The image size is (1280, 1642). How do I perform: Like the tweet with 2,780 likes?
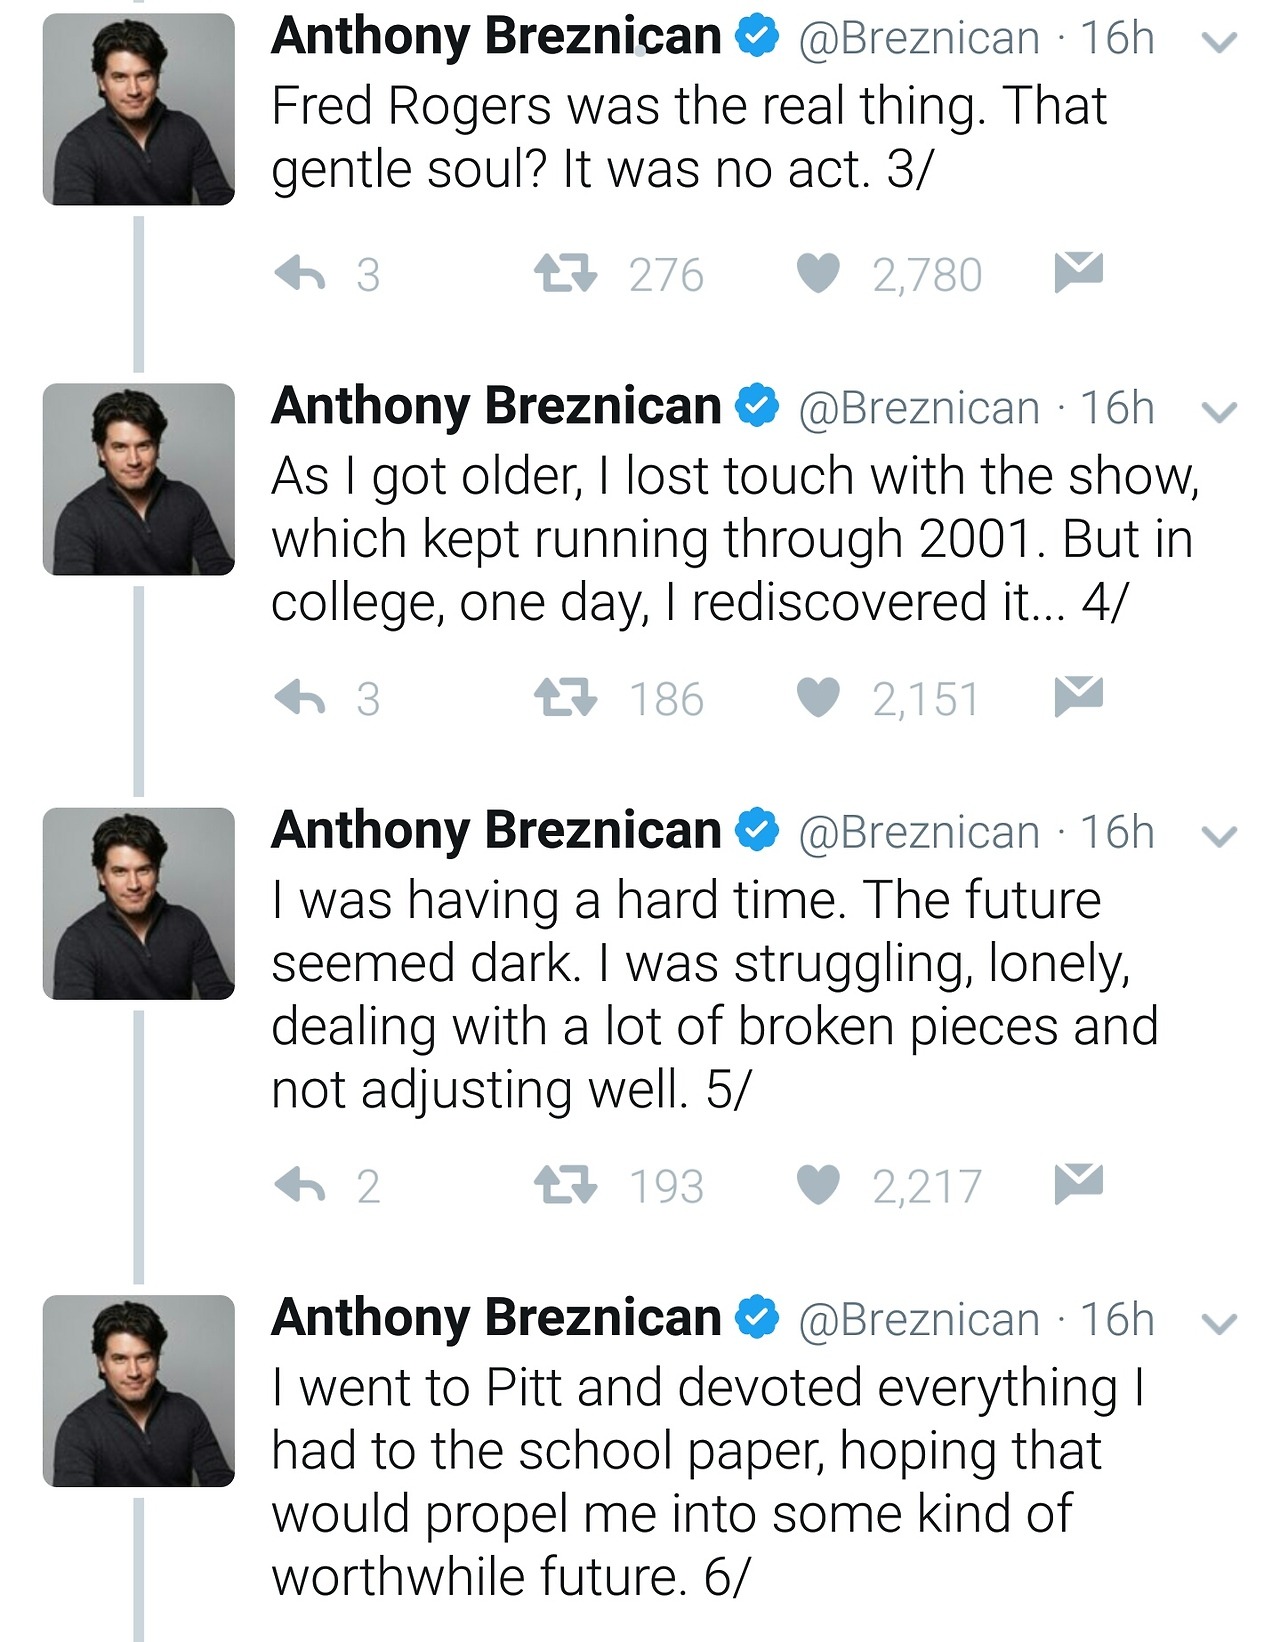817,273
